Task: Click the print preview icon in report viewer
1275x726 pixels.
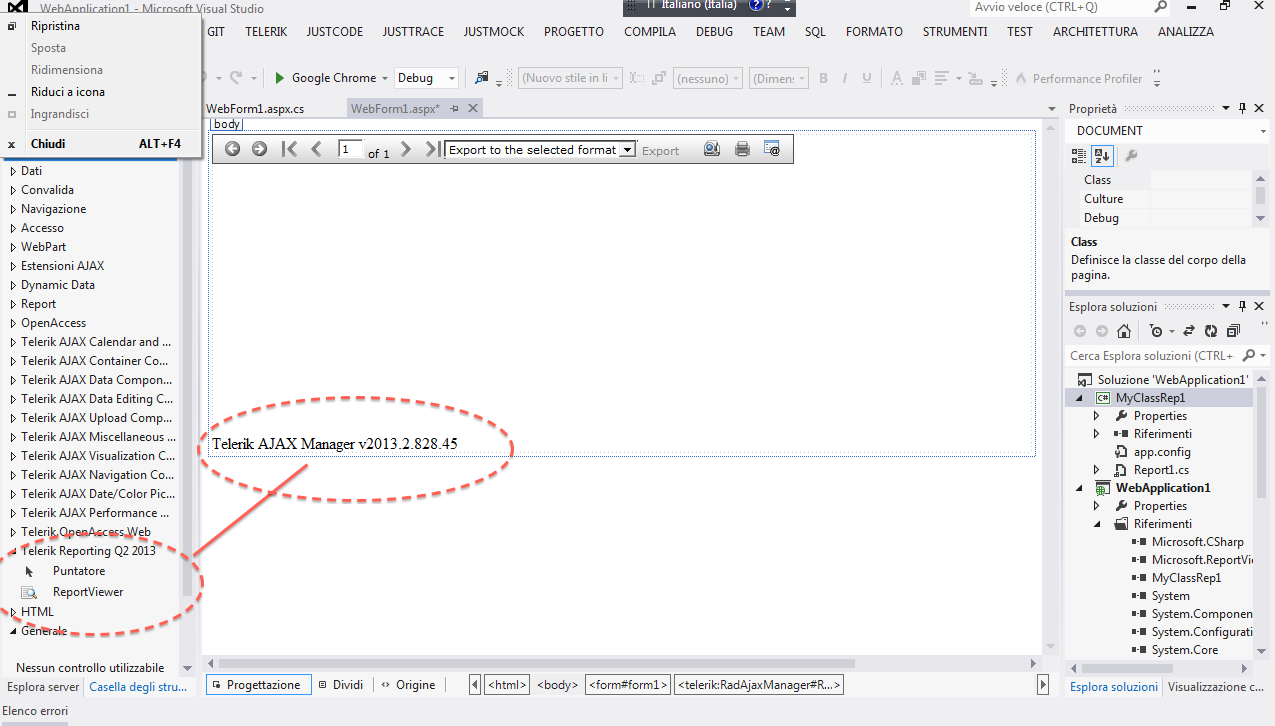Action: click(712, 149)
